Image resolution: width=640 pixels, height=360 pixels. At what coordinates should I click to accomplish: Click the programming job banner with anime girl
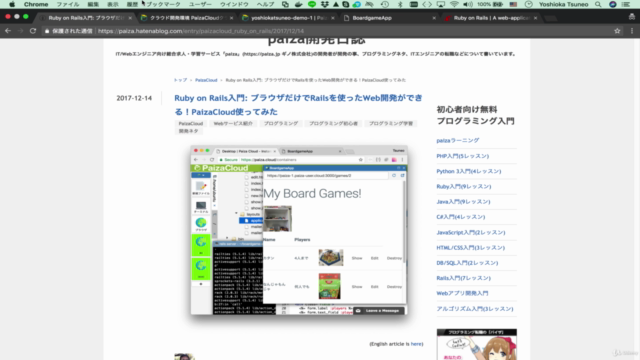click(x=477, y=344)
